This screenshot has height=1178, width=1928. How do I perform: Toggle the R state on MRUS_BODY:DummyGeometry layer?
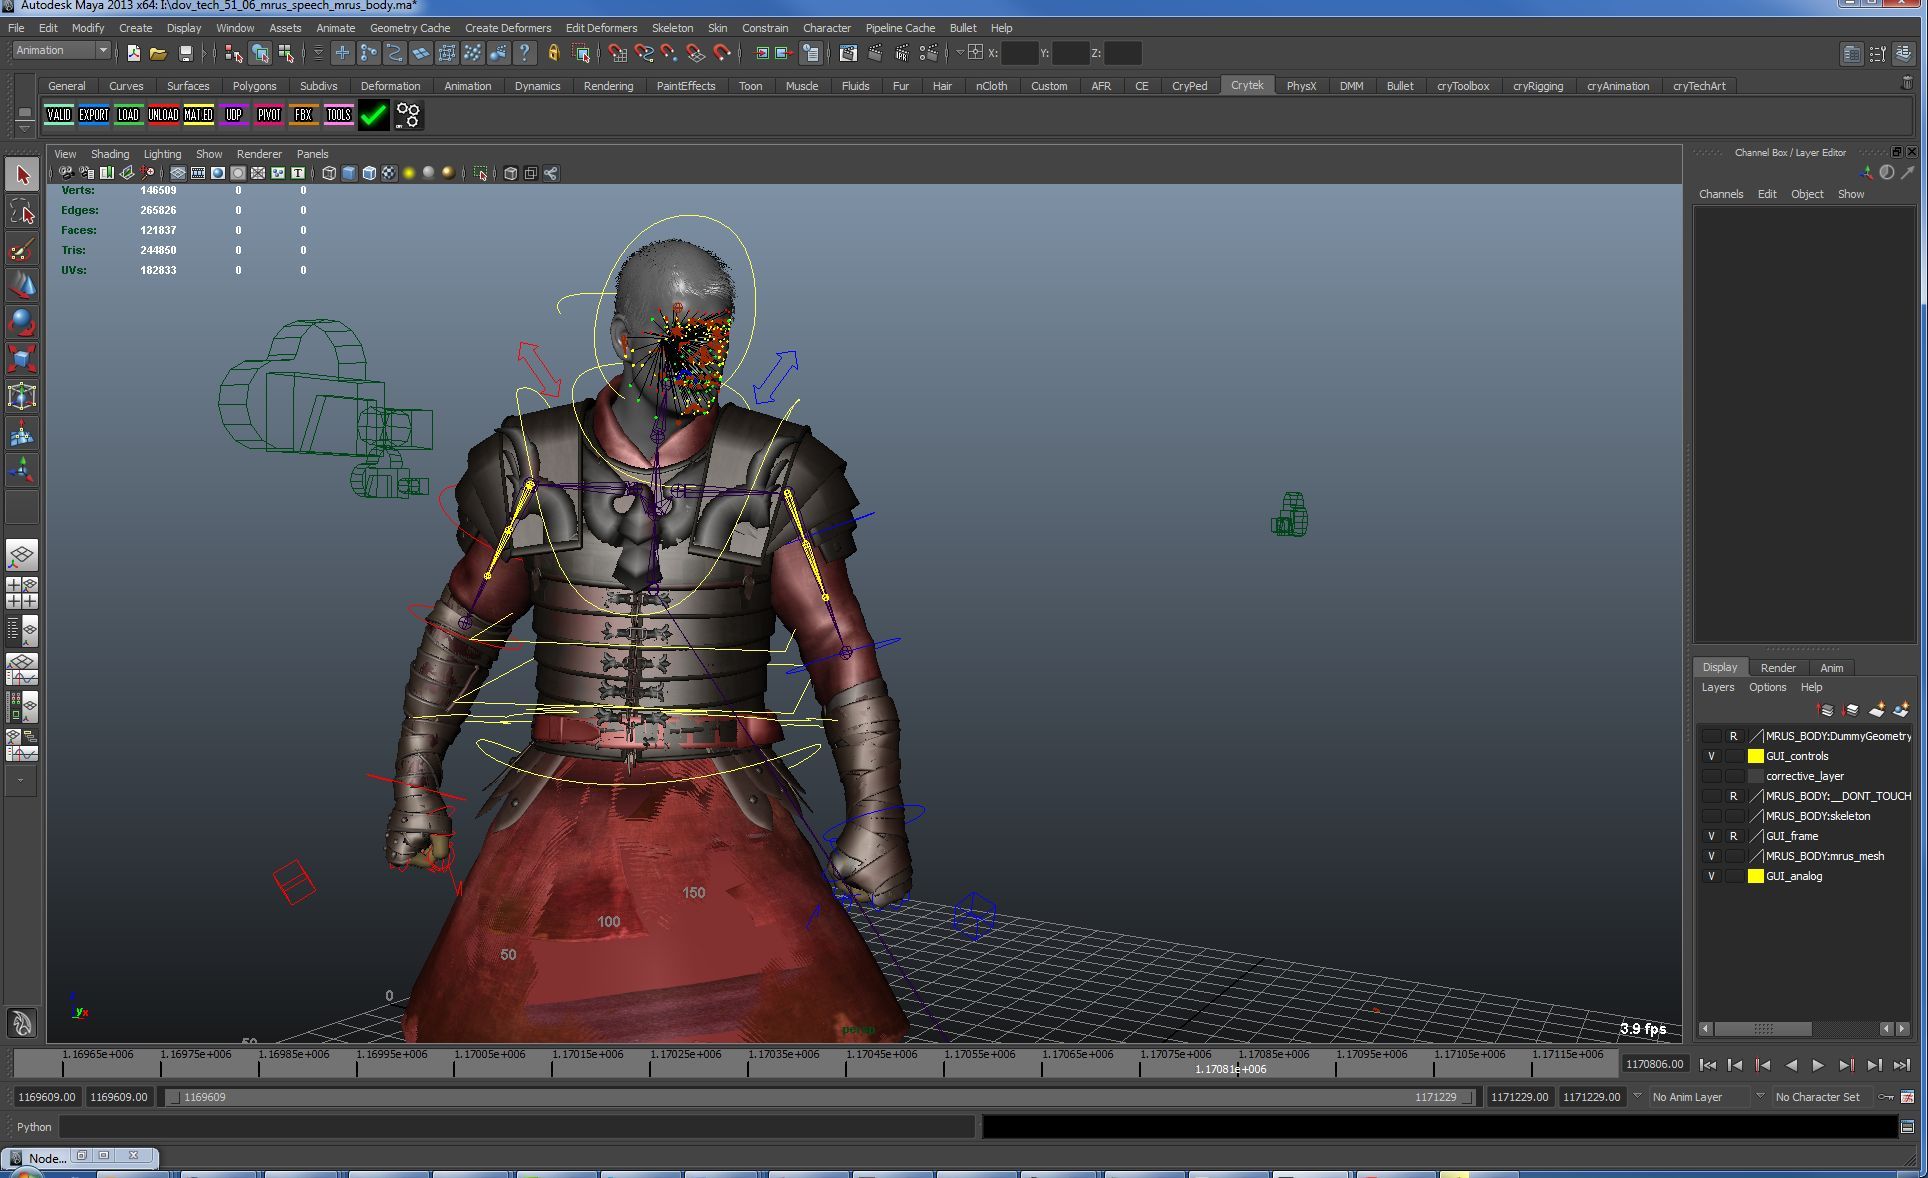pyautogui.click(x=1734, y=736)
